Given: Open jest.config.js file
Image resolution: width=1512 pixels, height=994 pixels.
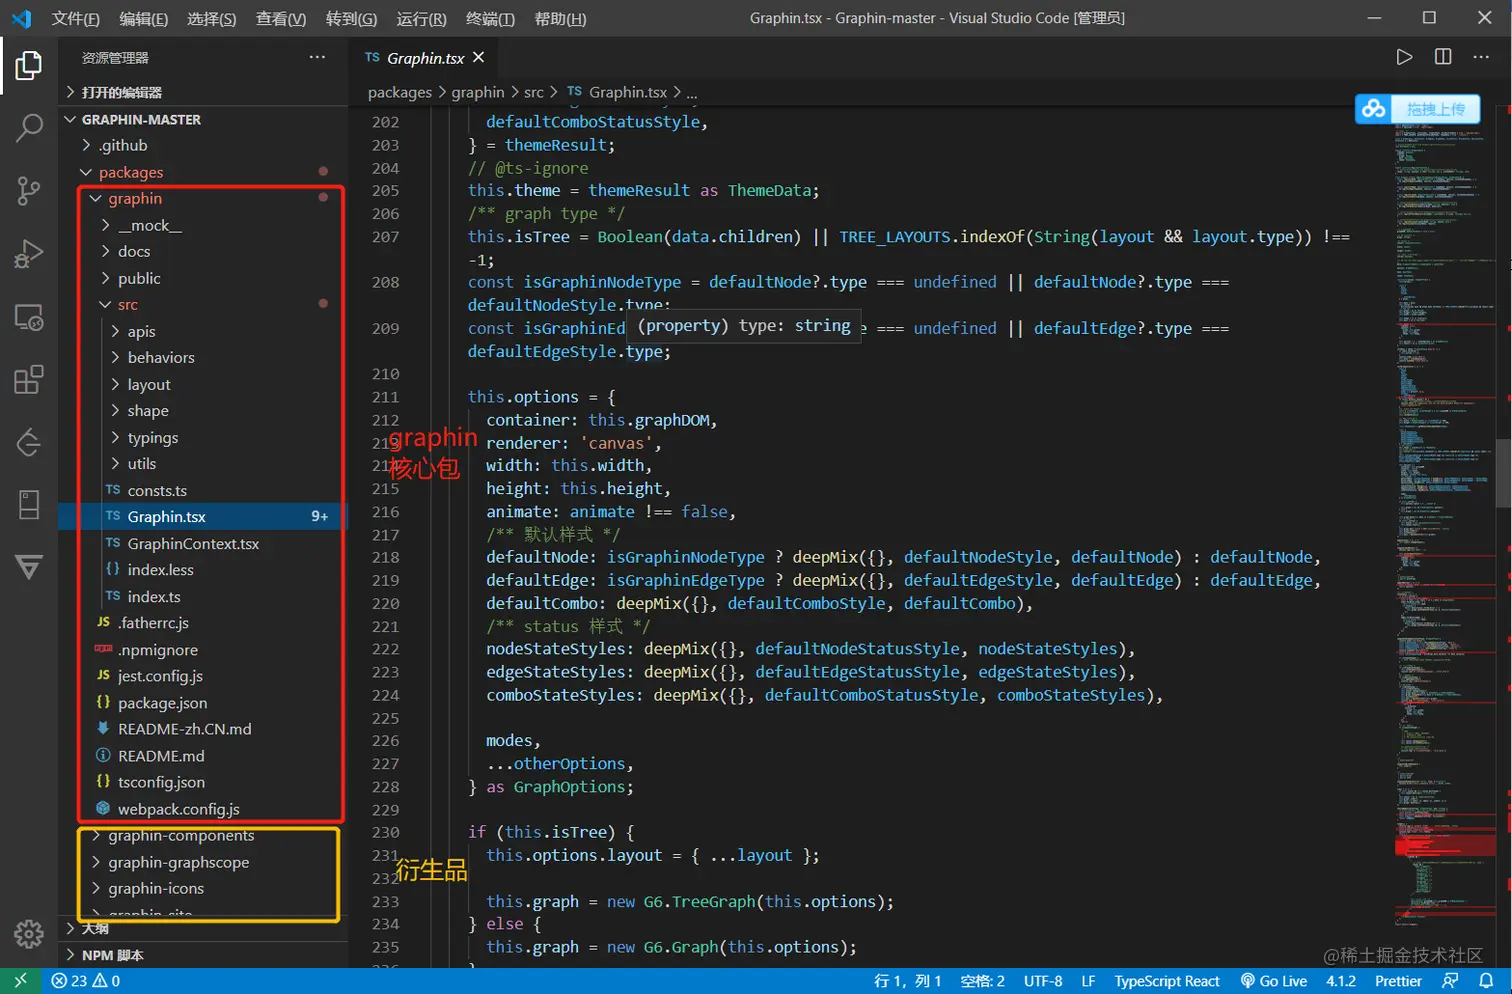Looking at the screenshot, I should click(x=203, y=675).
